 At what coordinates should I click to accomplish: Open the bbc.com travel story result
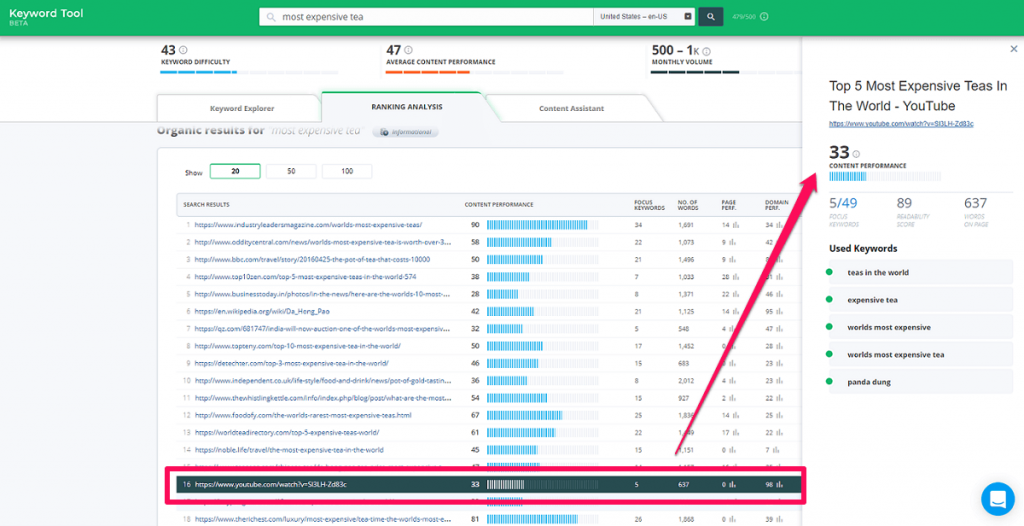coord(312,259)
